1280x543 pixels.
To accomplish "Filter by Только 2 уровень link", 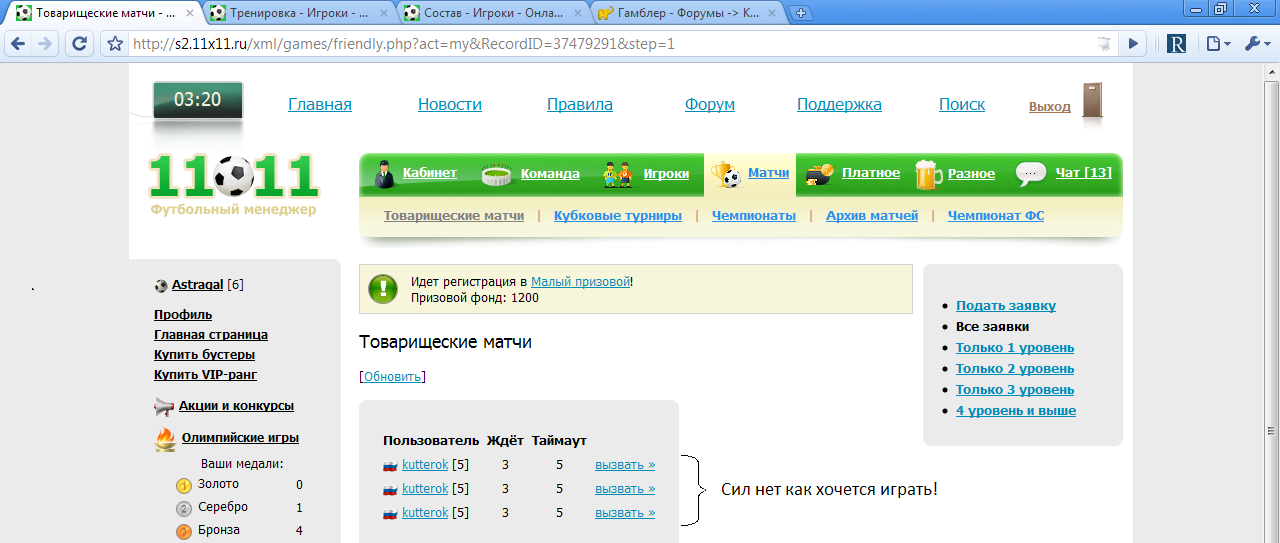I will point(1014,369).
